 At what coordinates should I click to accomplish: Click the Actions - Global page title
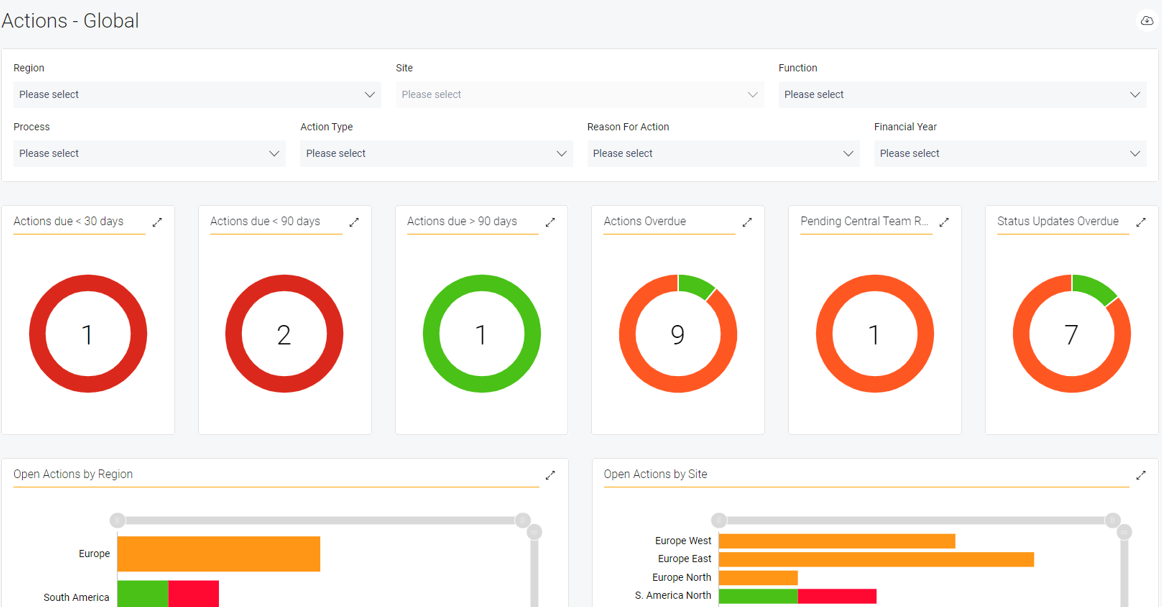pos(70,21)
